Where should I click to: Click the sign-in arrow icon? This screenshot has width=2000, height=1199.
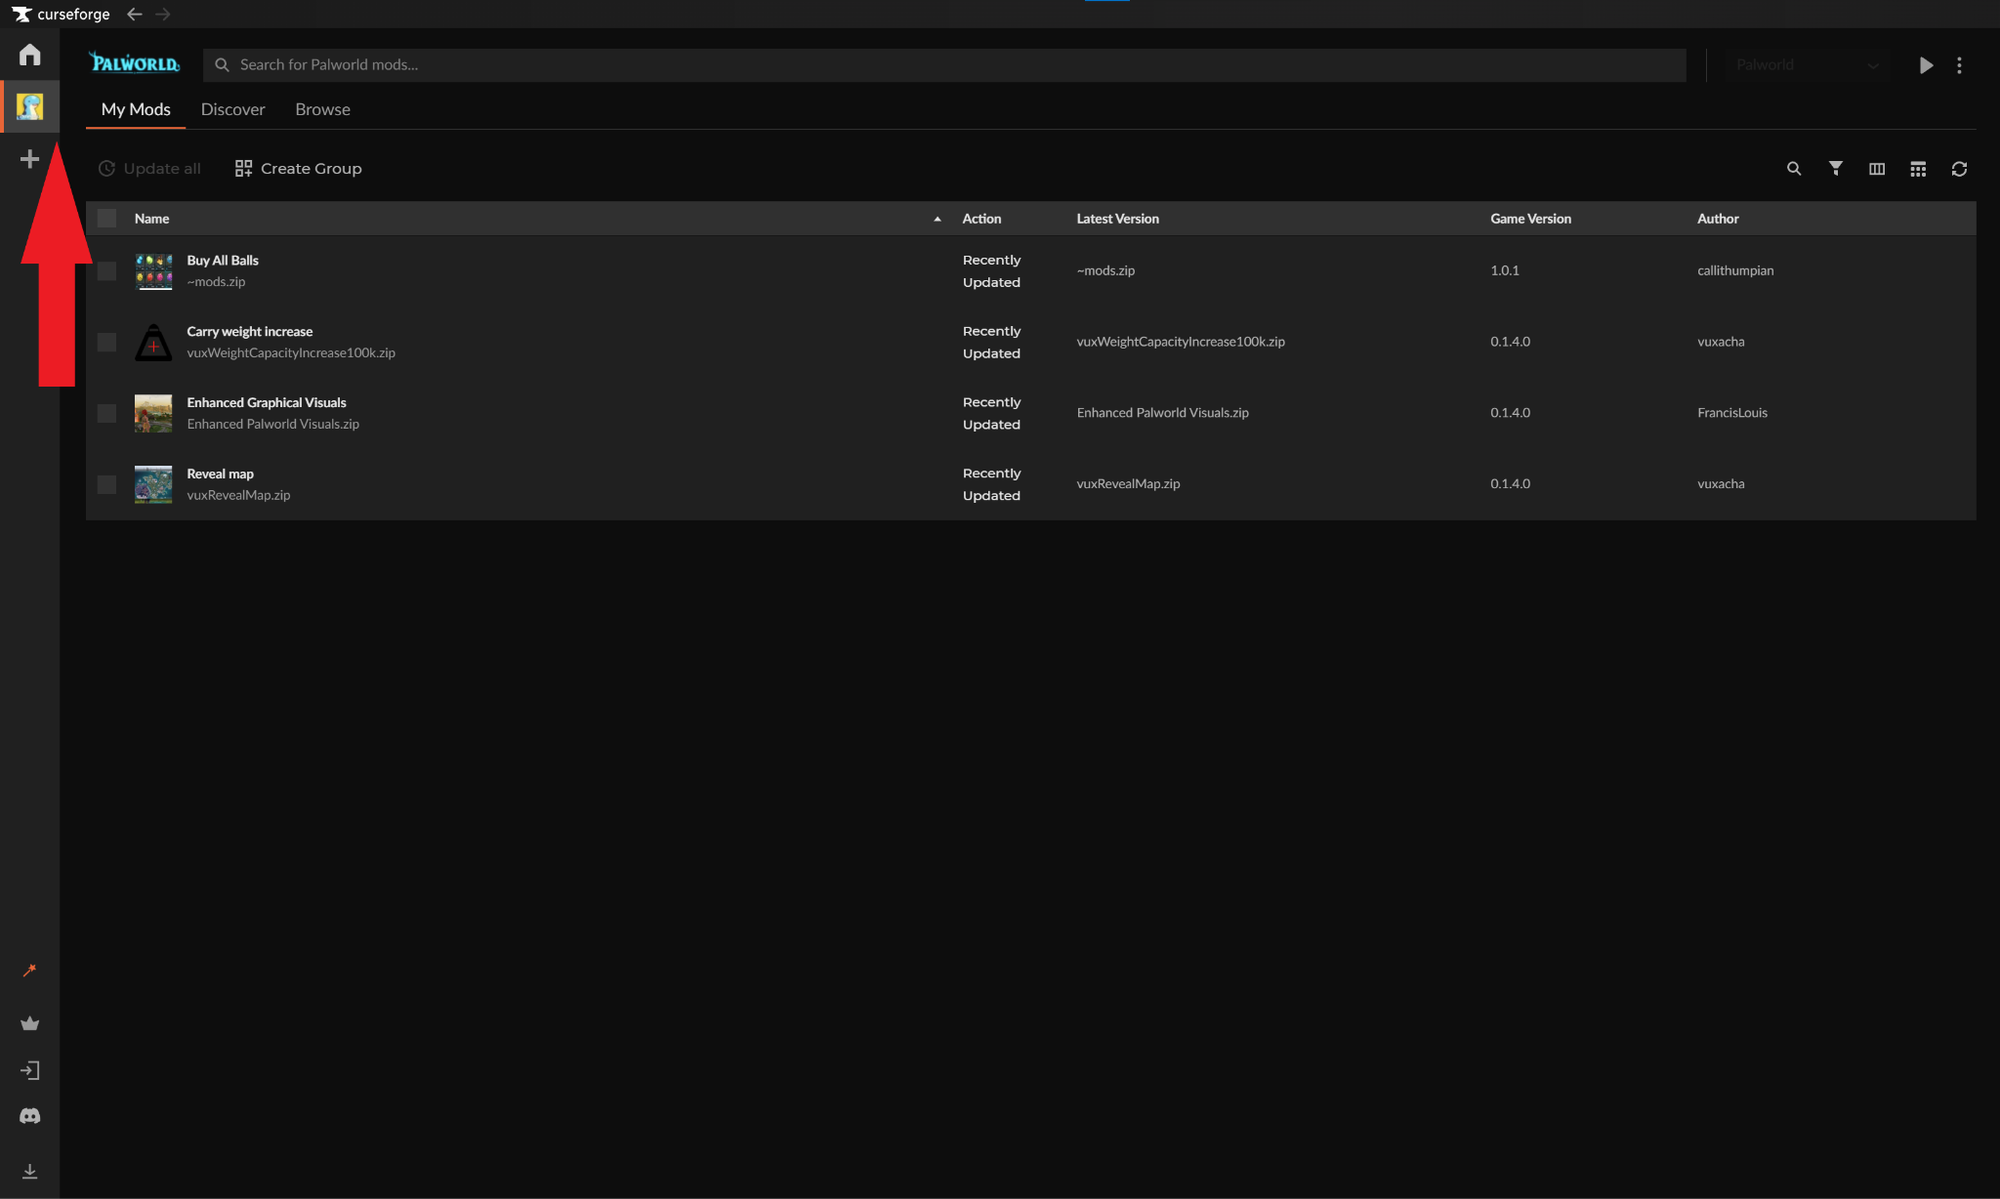30,1070
